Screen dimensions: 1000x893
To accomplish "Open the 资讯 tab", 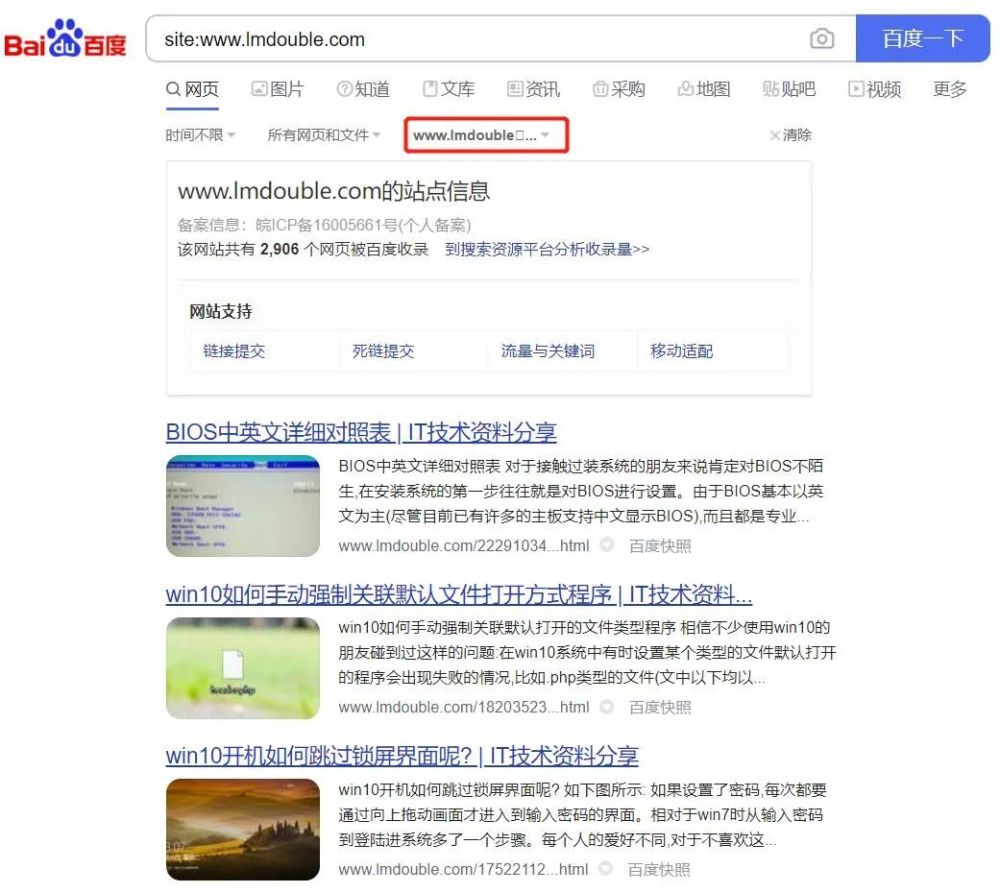I will [x=534, y=89].
